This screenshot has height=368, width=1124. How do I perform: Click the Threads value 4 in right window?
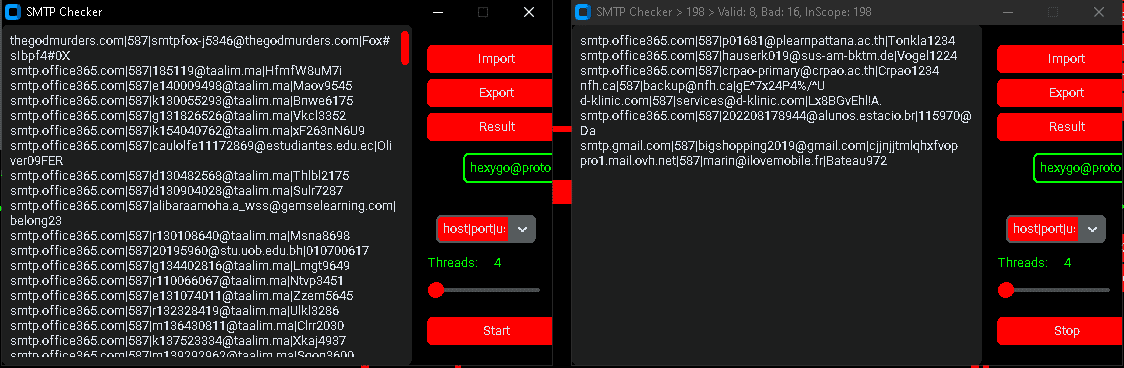[1067, 263]
